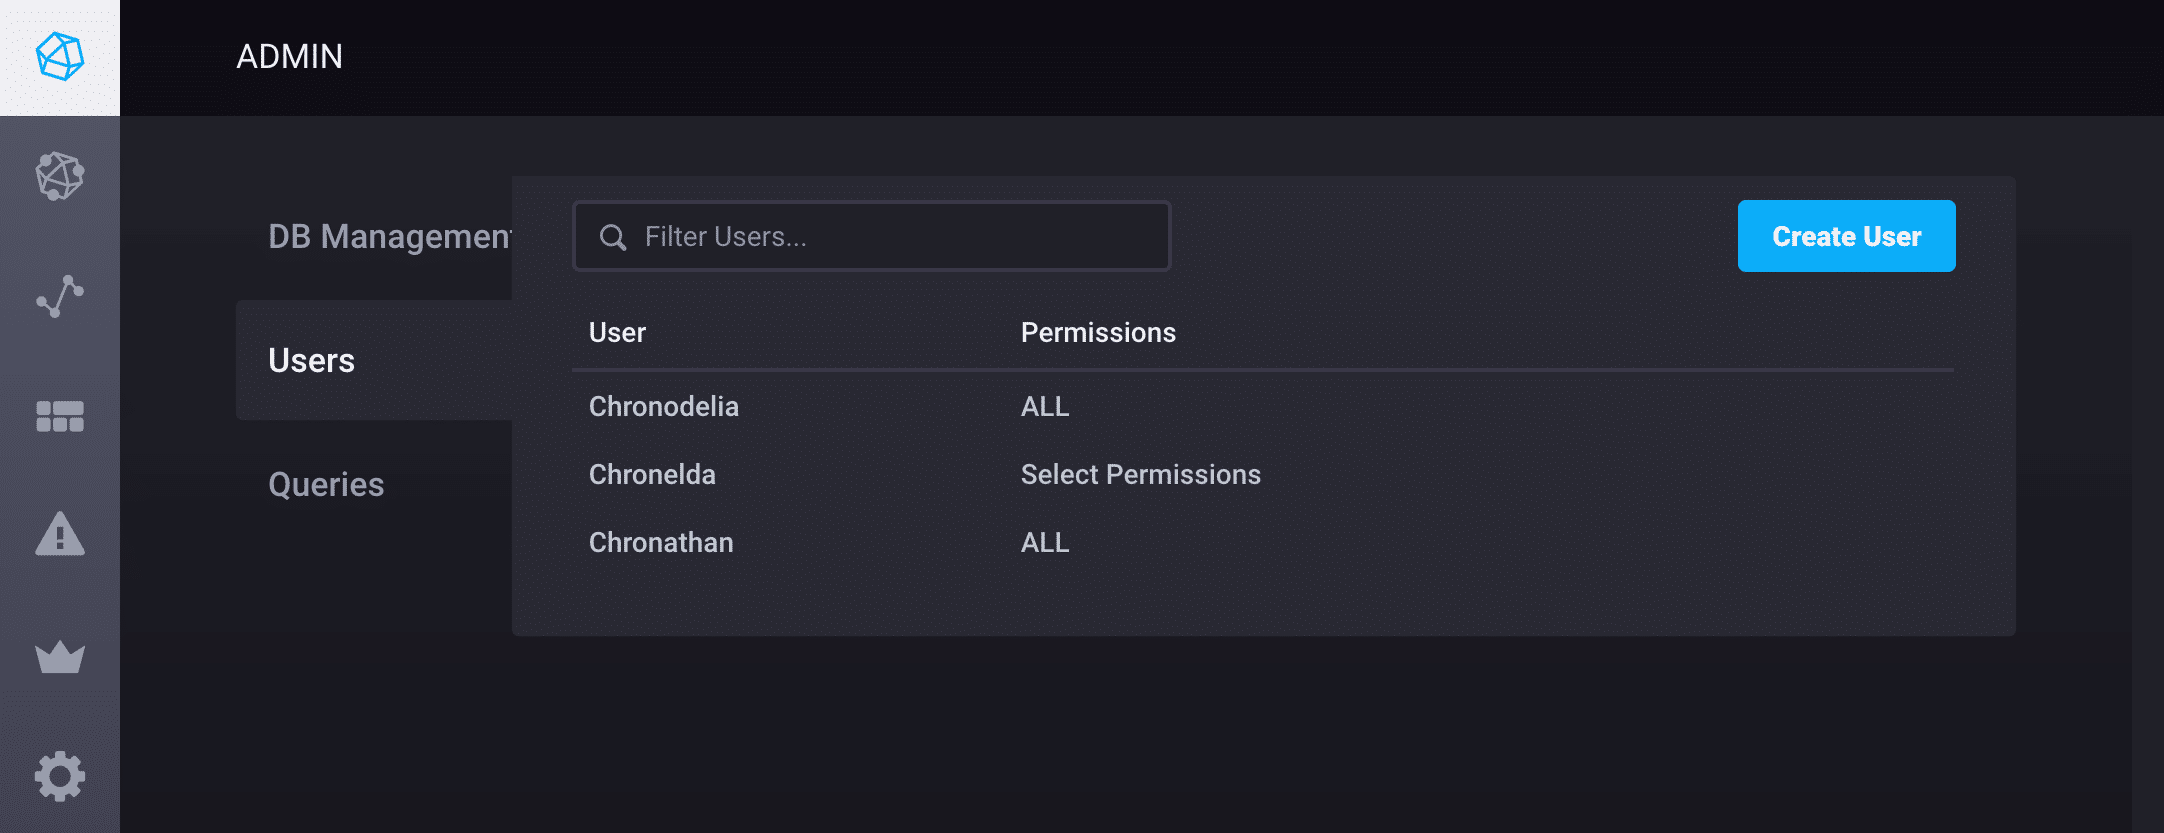Select the Admin crown icon
Viewport: 2164px width, 833px height.
(x=60, y=657)
